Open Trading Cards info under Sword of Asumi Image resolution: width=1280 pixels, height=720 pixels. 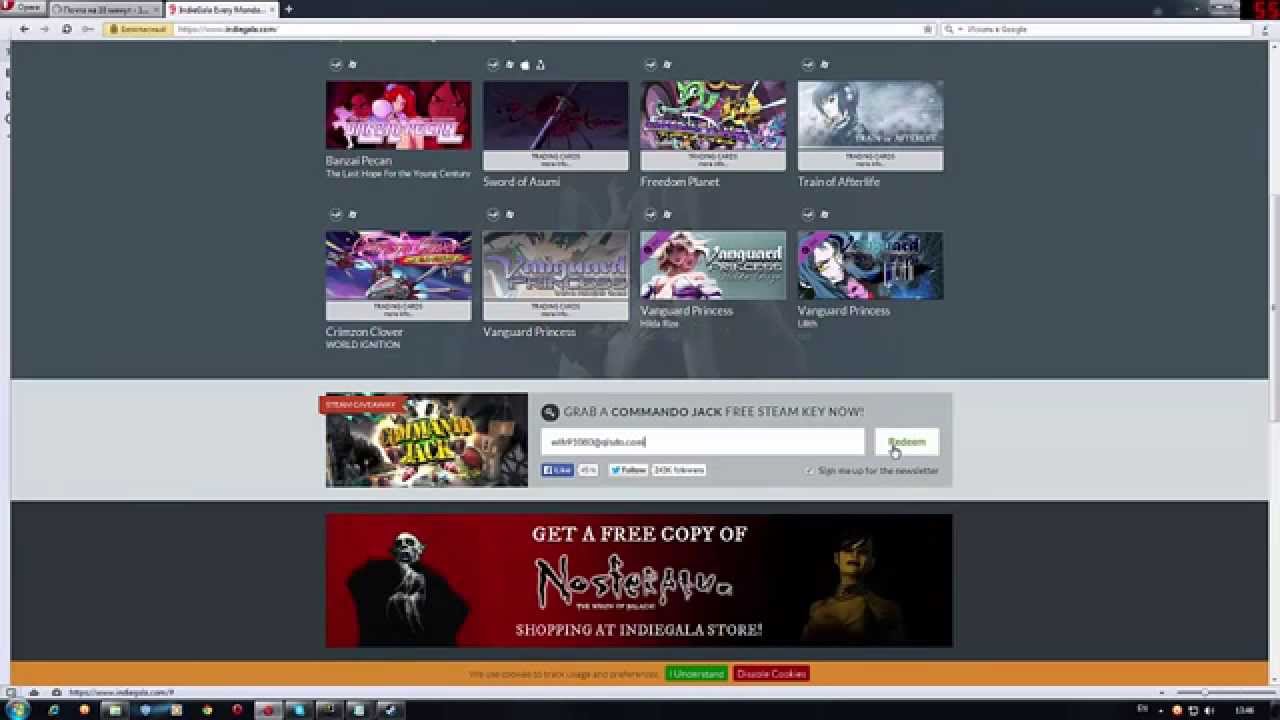(556, 160)
